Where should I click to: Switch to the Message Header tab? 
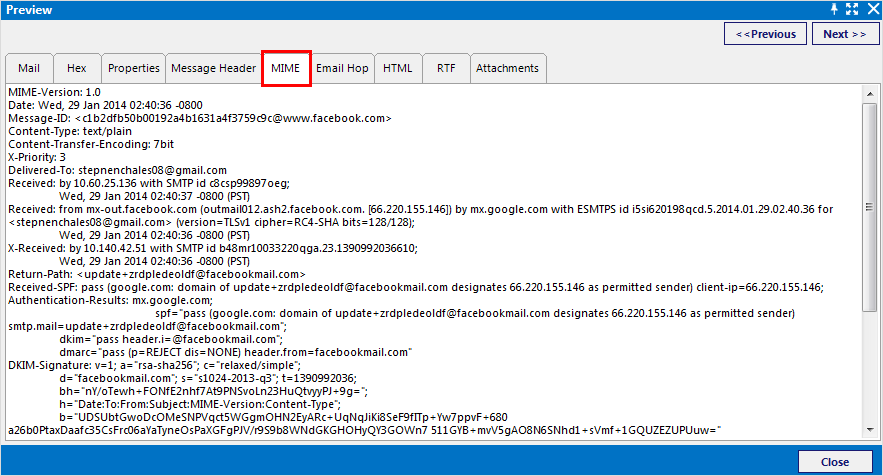[213, 68]
